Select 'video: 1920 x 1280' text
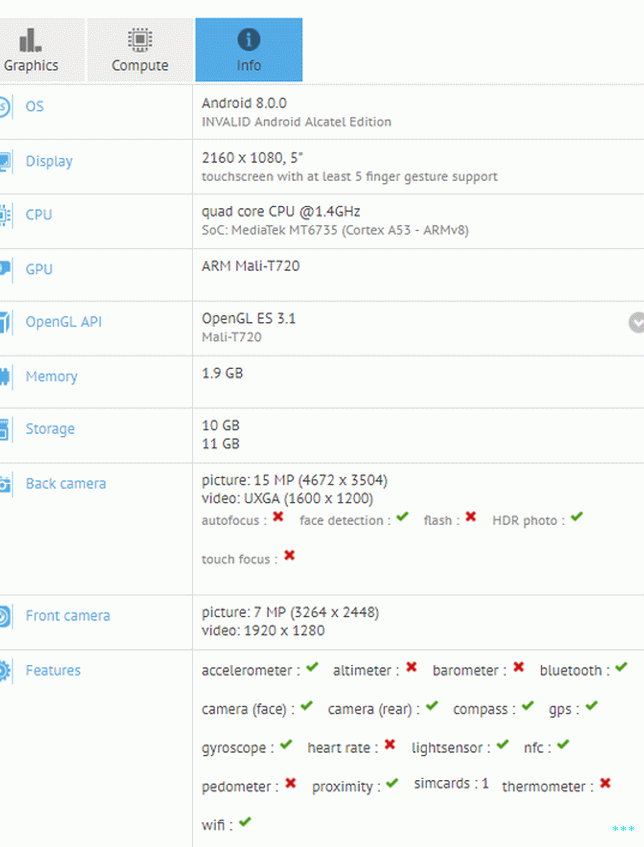The image size is (644, 847). 263,631
